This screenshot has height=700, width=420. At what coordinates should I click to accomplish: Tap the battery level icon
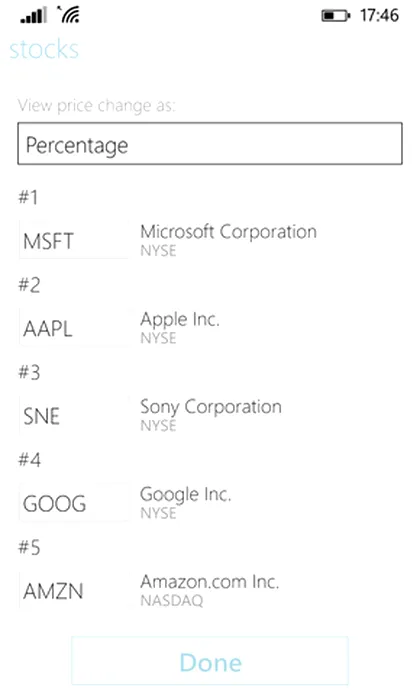coord(336,16)
